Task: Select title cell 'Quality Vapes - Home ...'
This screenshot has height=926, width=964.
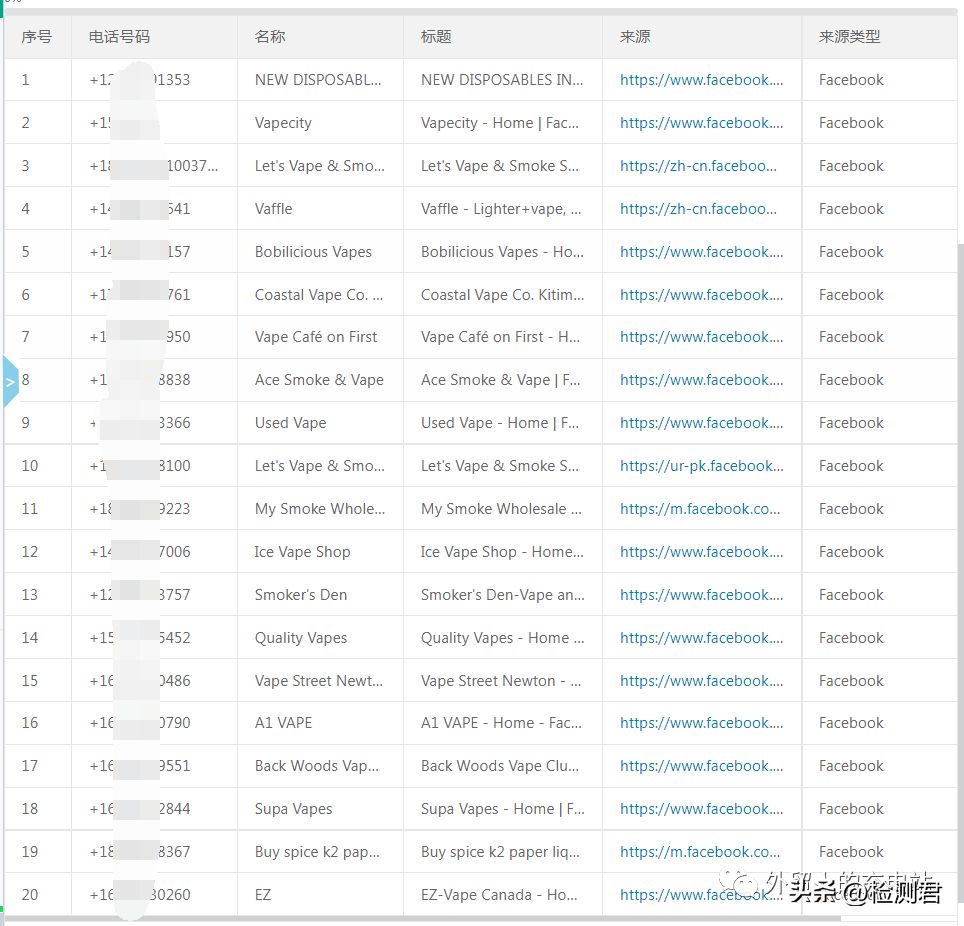Action: click(502, 638)
